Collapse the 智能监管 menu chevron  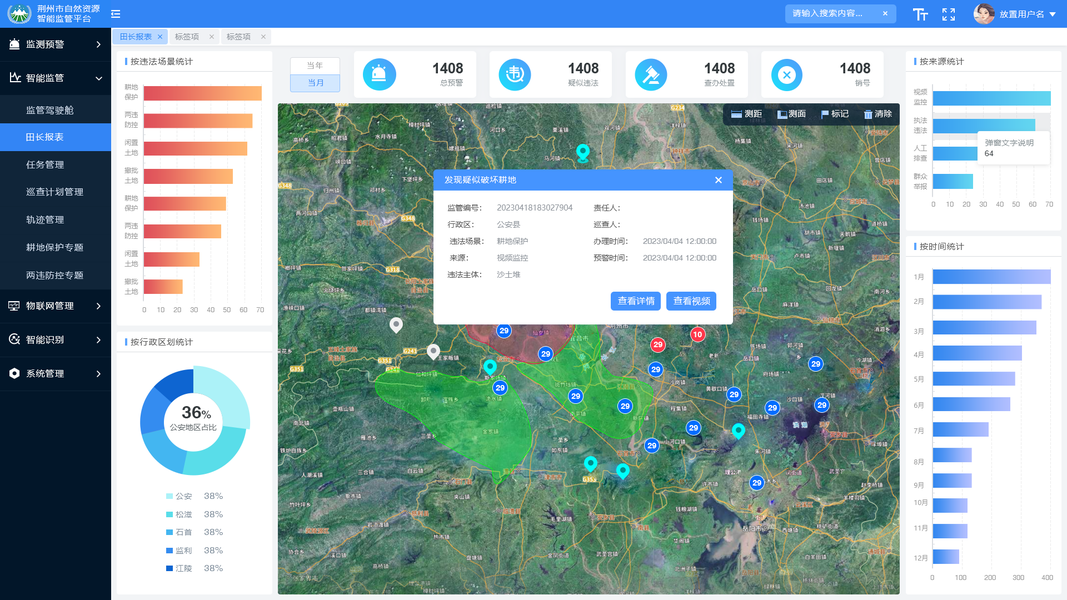click(x=99, y=78)
